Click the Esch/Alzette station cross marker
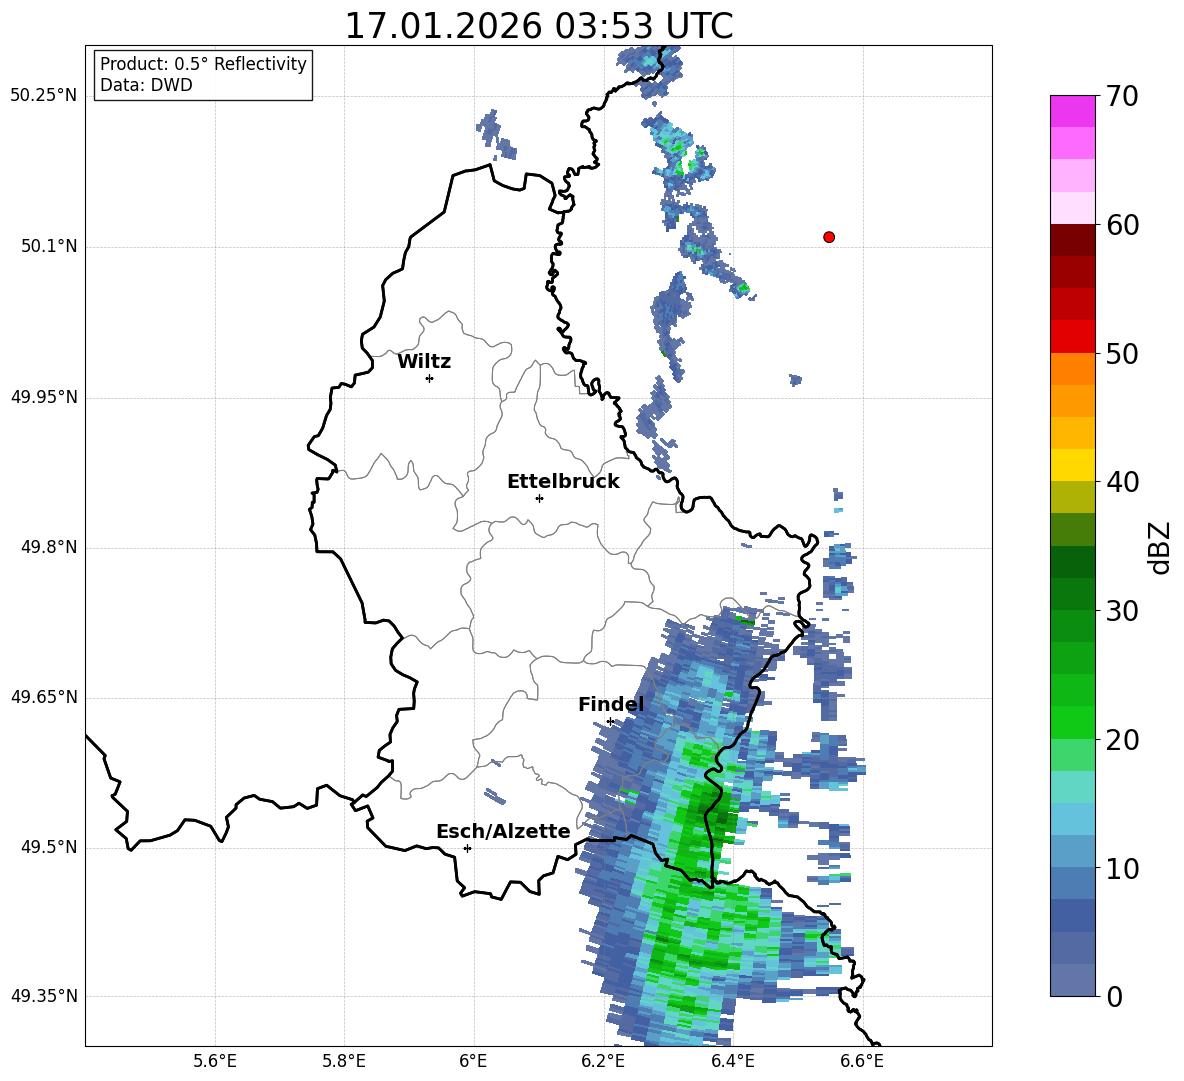 point(467,848)
